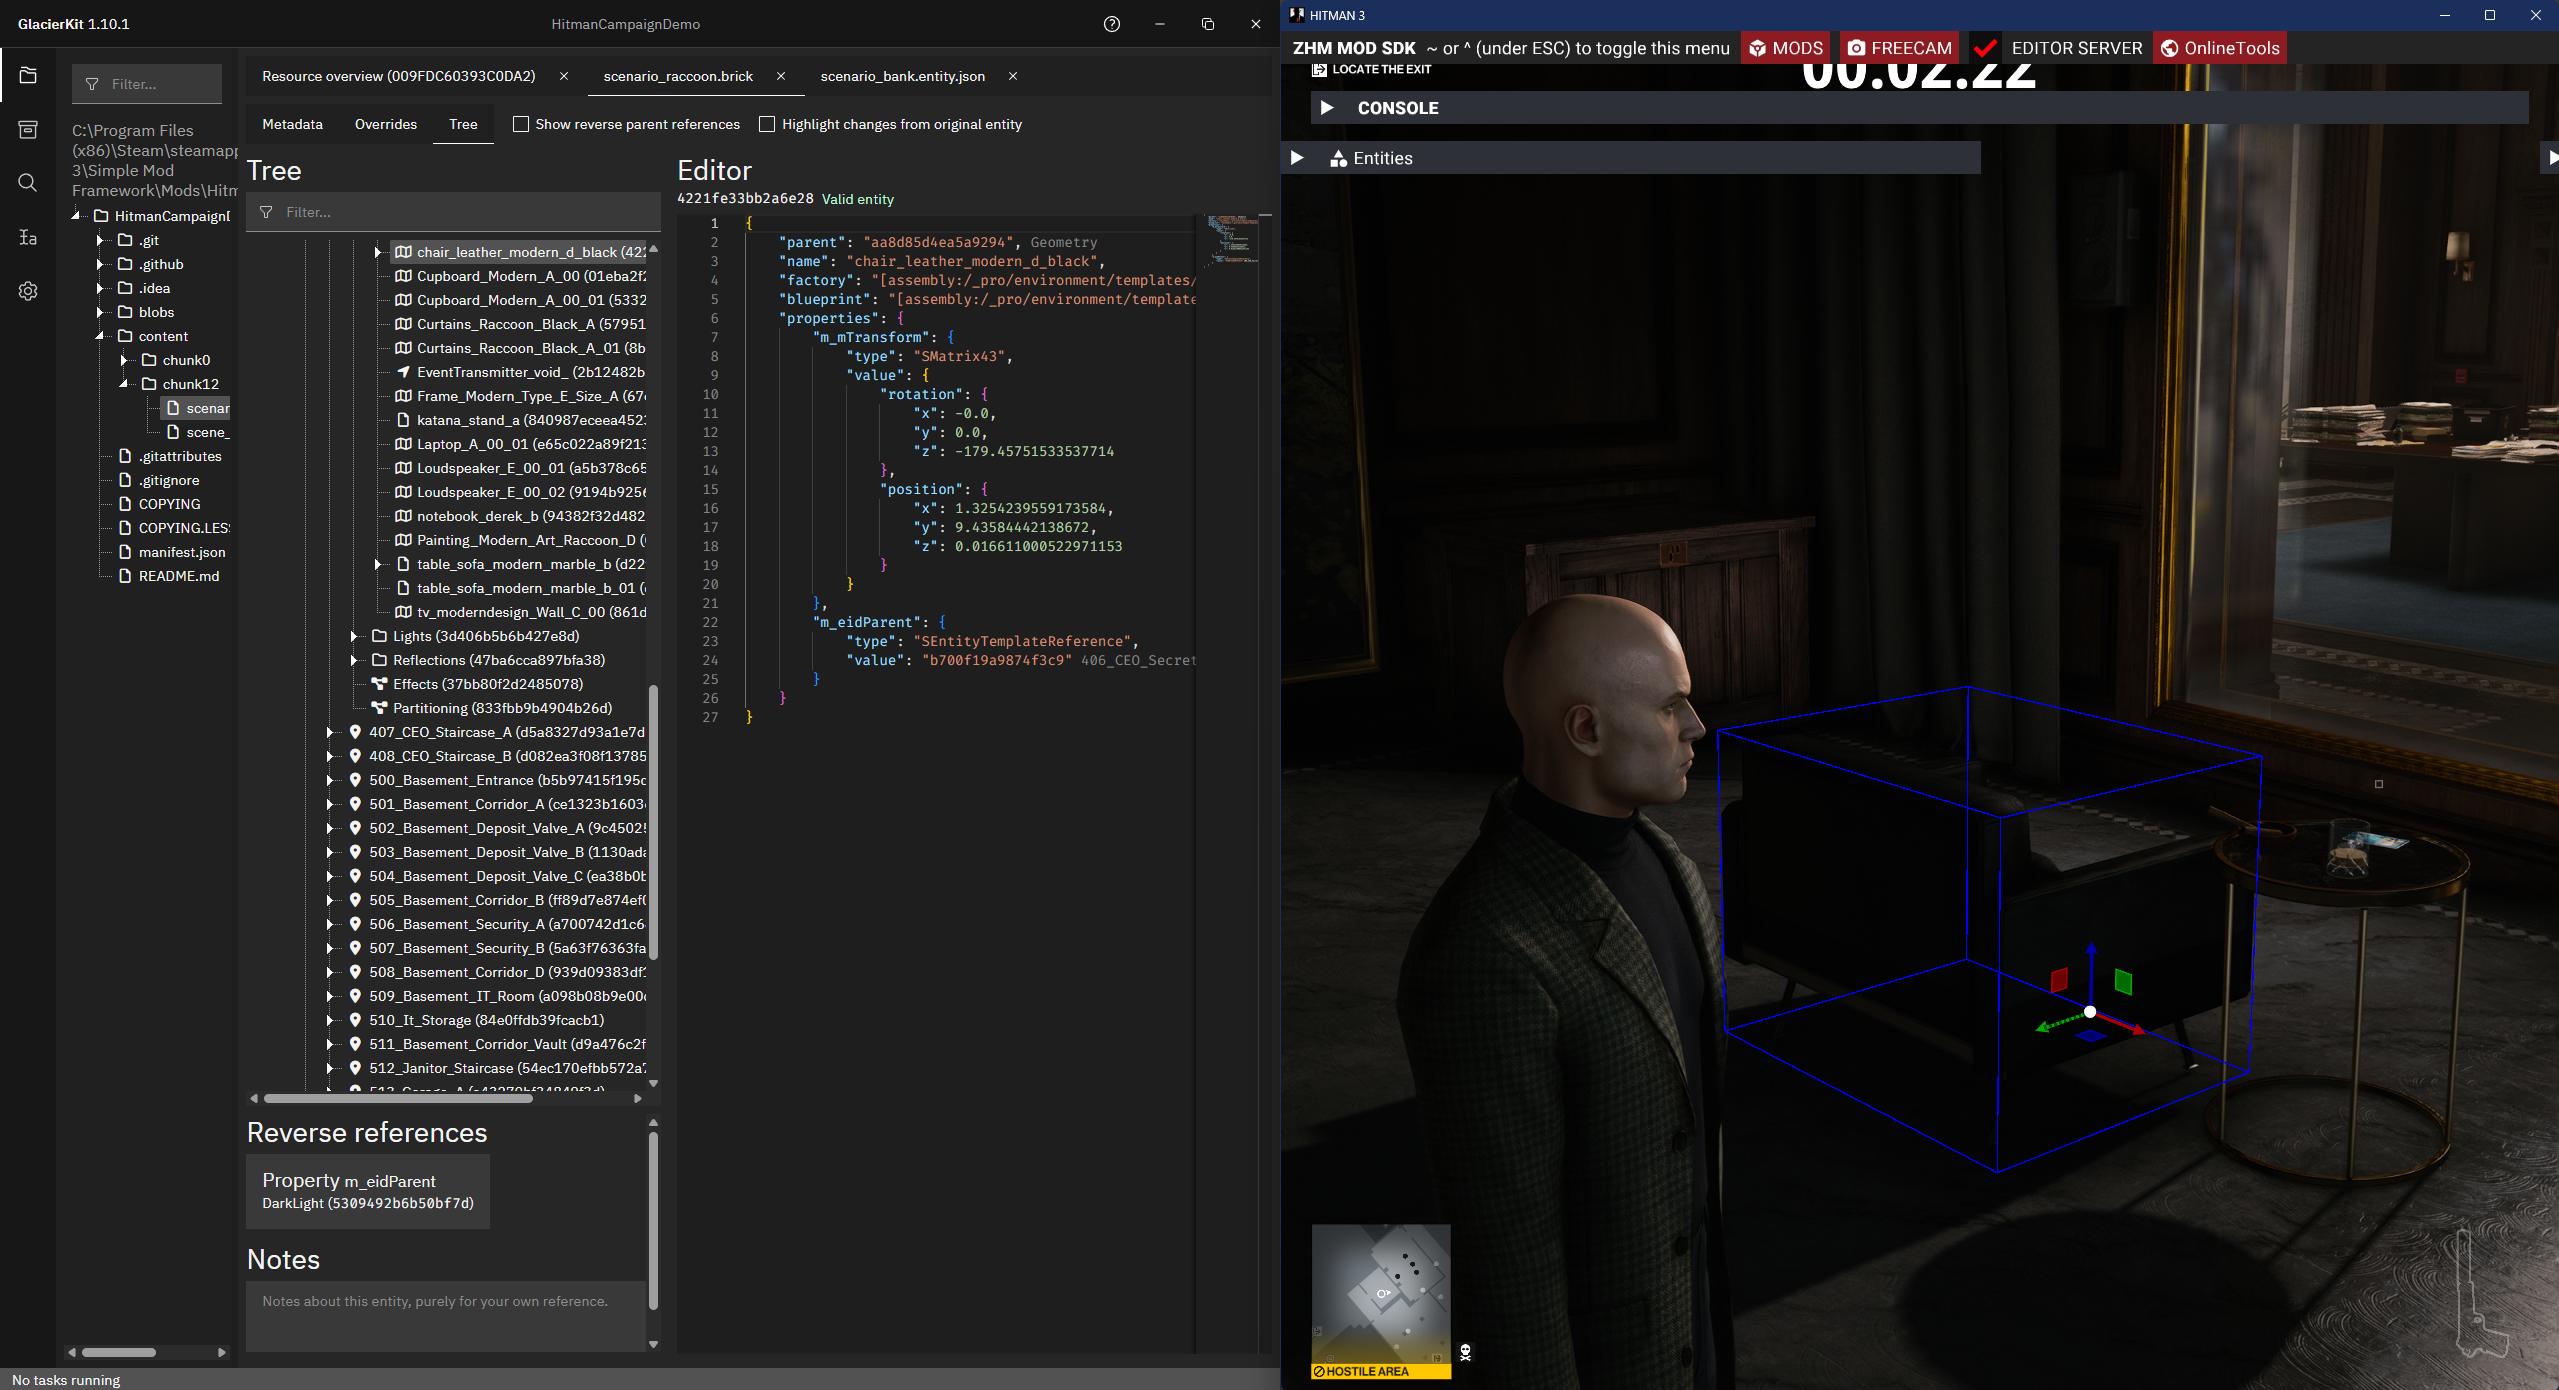Select the Tree tab
2559x1390 pixels.
[463, 124]
